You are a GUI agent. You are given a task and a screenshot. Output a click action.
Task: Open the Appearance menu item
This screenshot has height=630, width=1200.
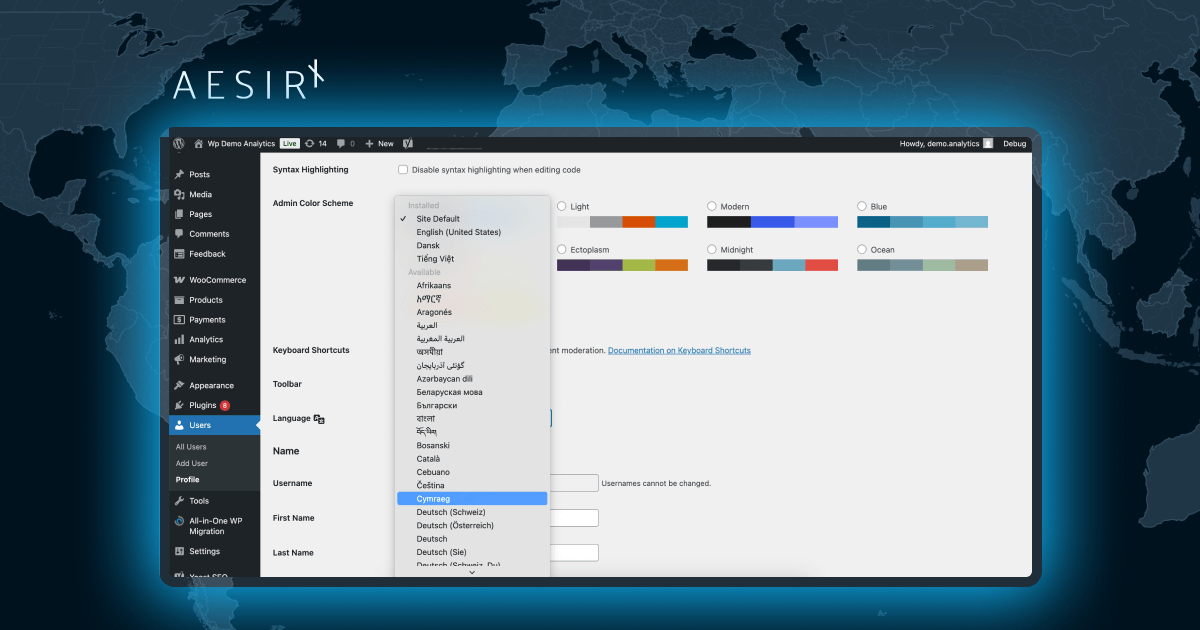point(214,385)
